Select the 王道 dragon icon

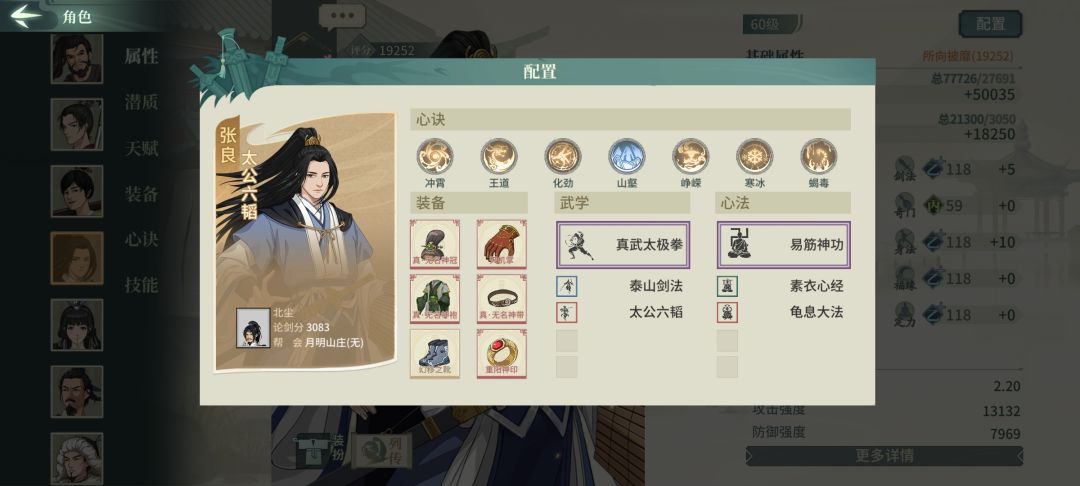click(499, 156)
